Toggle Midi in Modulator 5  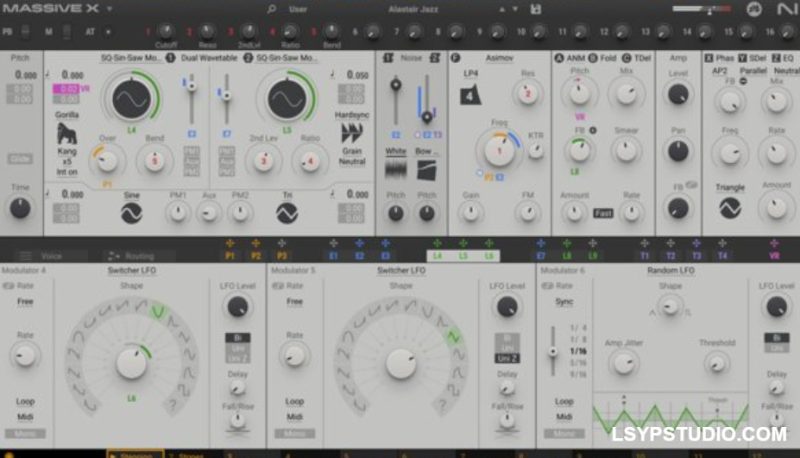pyautogui.click(x=294, y=417)
